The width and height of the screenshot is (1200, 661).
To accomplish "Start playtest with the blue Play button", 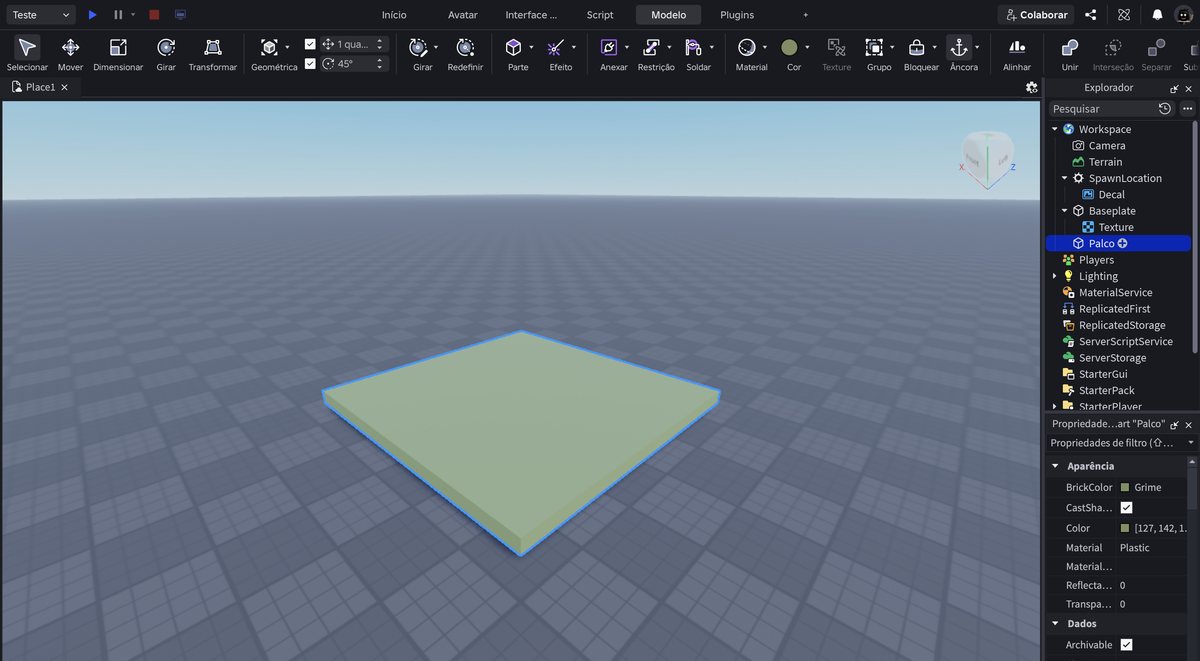I will pyautogui.click(x=92, y=15).
